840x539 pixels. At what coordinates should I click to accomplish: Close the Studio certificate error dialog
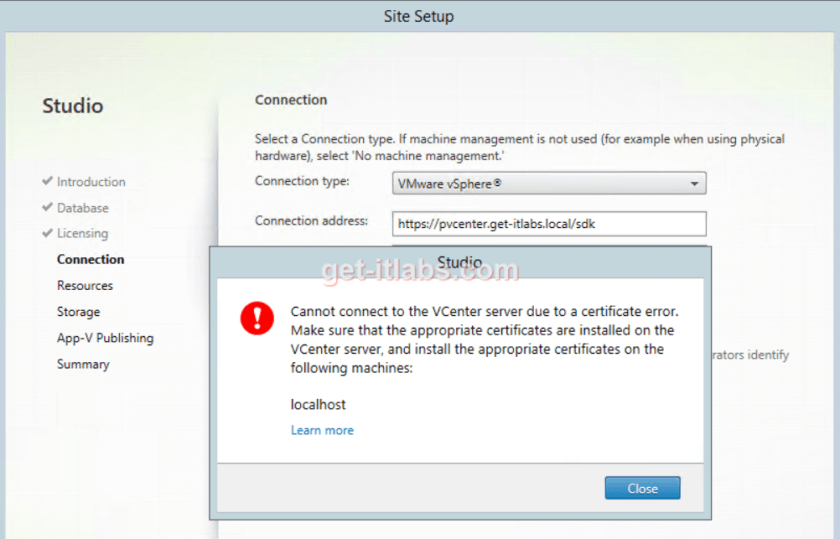tap(642, 488)
